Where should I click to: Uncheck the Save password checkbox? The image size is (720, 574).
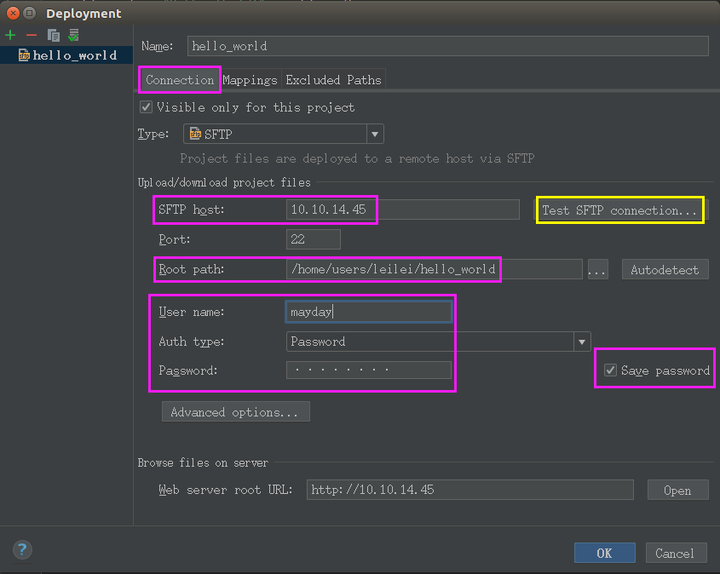click(x=610, y=371)
